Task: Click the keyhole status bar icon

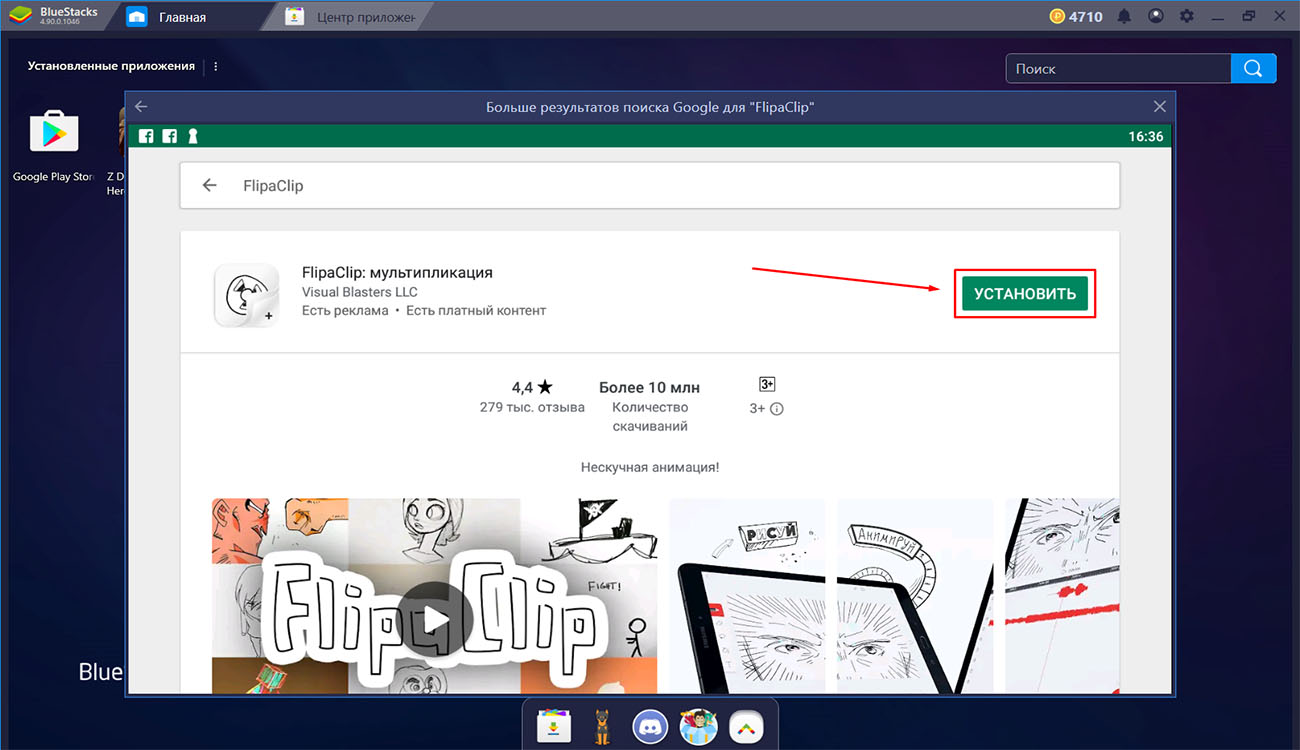Action: (193, 136)
